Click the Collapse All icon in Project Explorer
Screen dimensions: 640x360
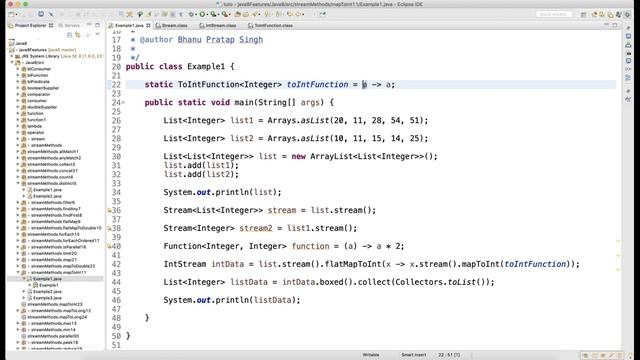(x=69, y=35)
